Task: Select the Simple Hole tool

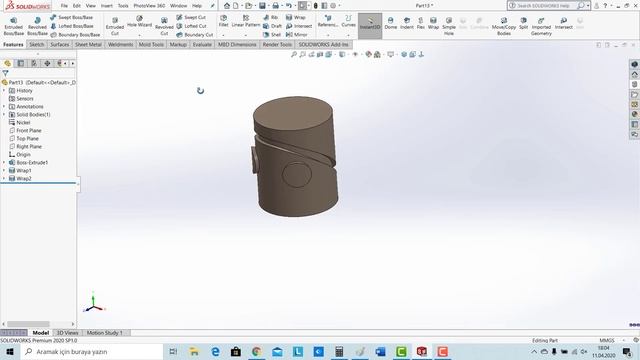Action: 449,26
